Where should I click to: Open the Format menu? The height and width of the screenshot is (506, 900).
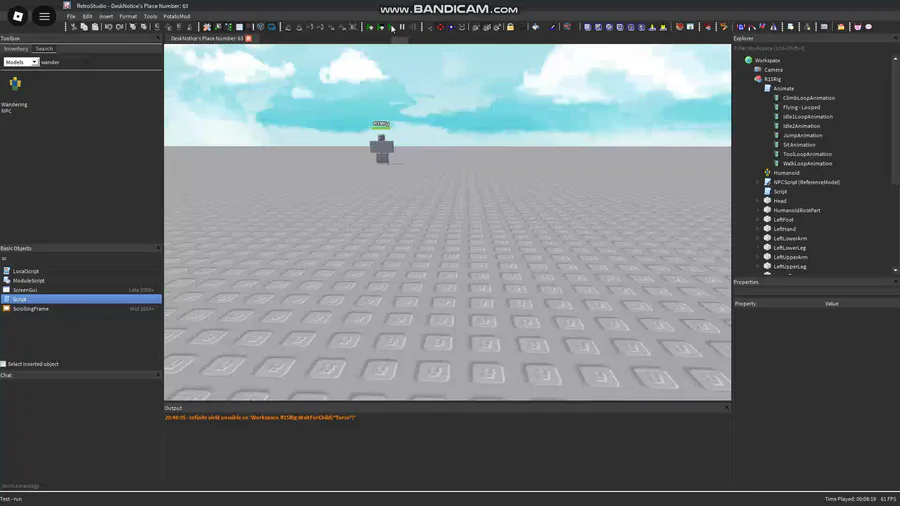point(128,17)
